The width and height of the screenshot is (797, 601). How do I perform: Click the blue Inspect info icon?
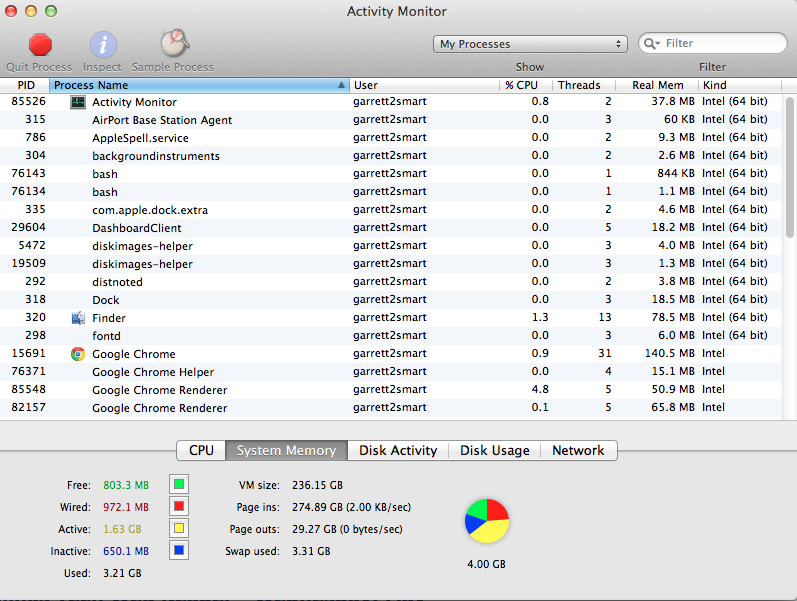pos(103,45)
